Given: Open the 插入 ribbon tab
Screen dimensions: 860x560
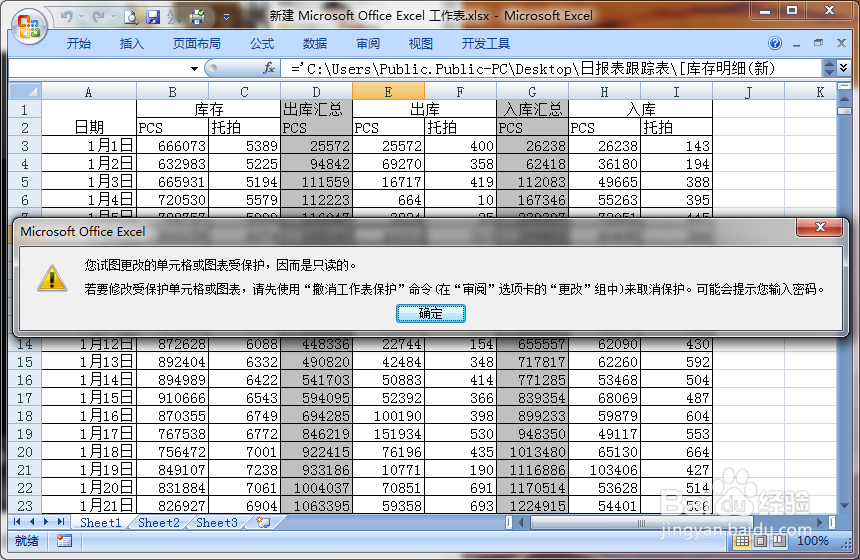Looking at the screenshot, I should click(132, 44).
